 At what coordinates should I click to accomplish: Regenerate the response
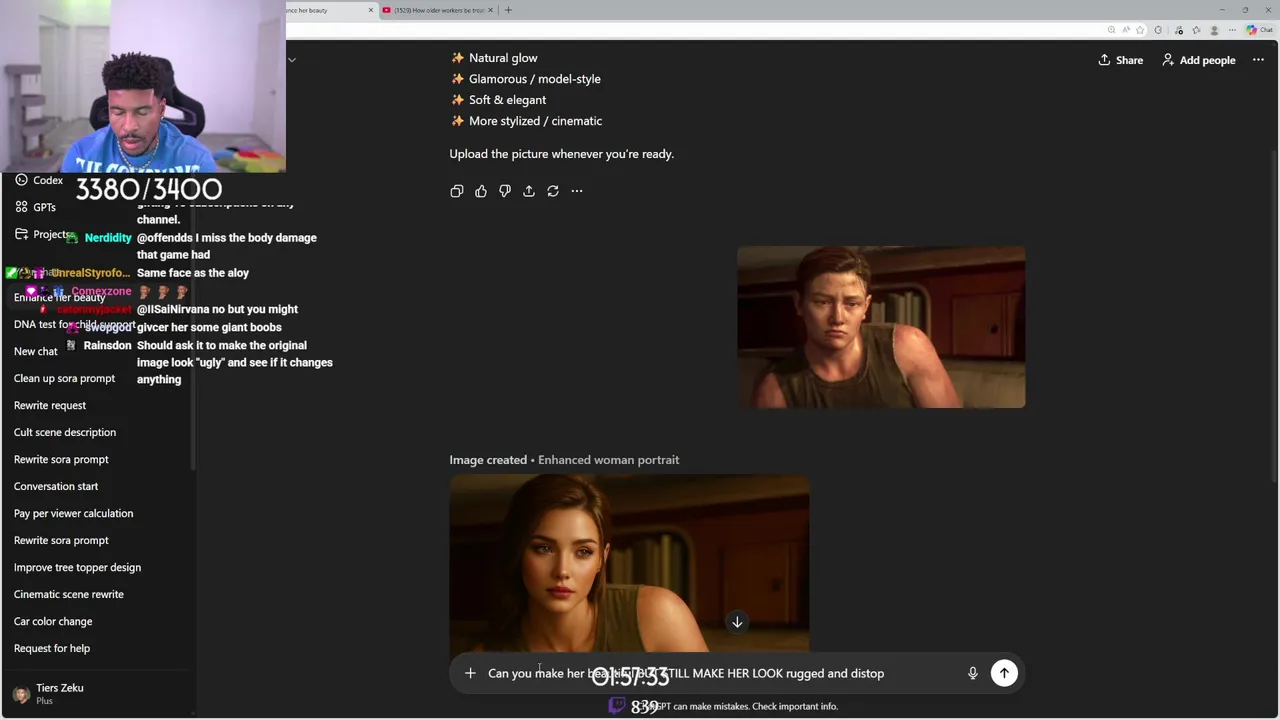[553, 191]
